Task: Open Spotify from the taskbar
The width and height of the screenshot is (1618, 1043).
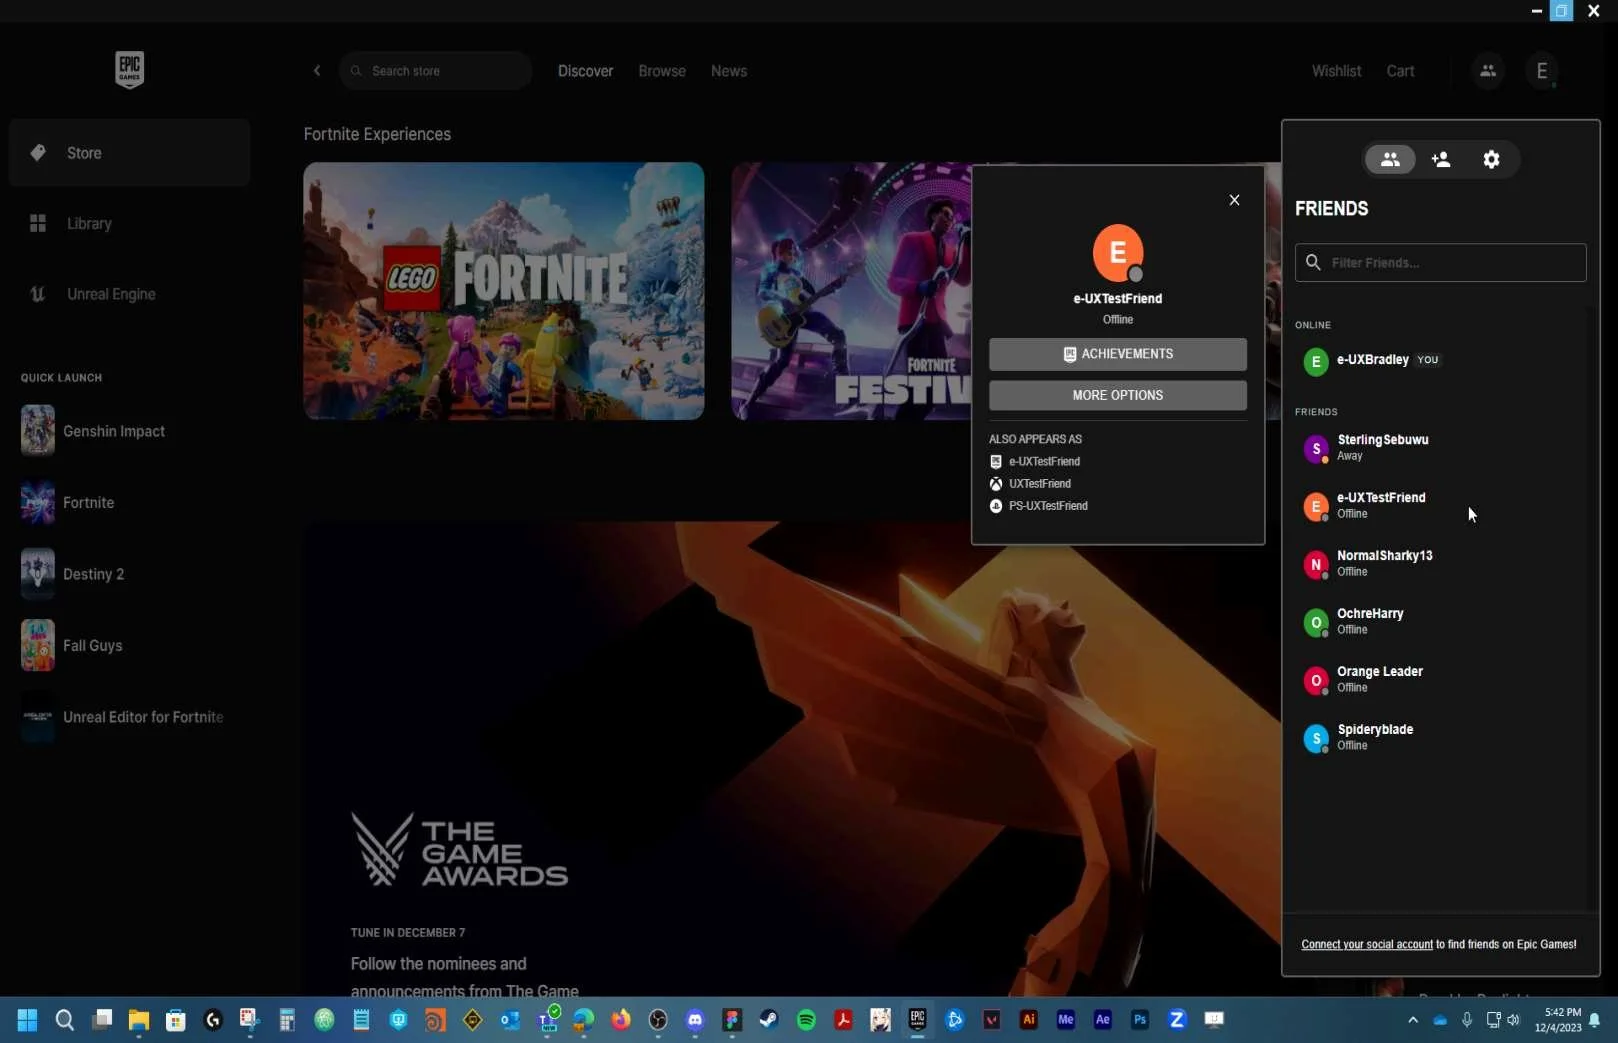Action: tap(806, 1020)
